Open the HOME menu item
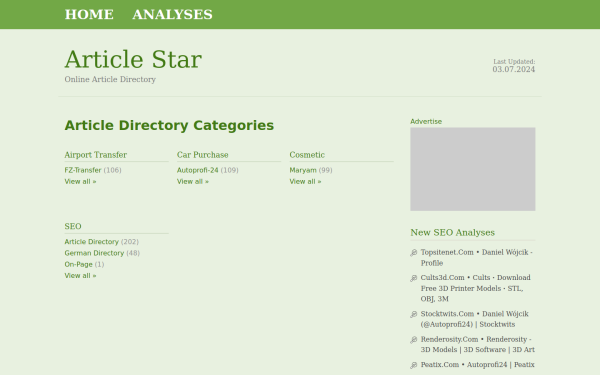The height and width of the screenshot is (375, 600). click(89, 15)
